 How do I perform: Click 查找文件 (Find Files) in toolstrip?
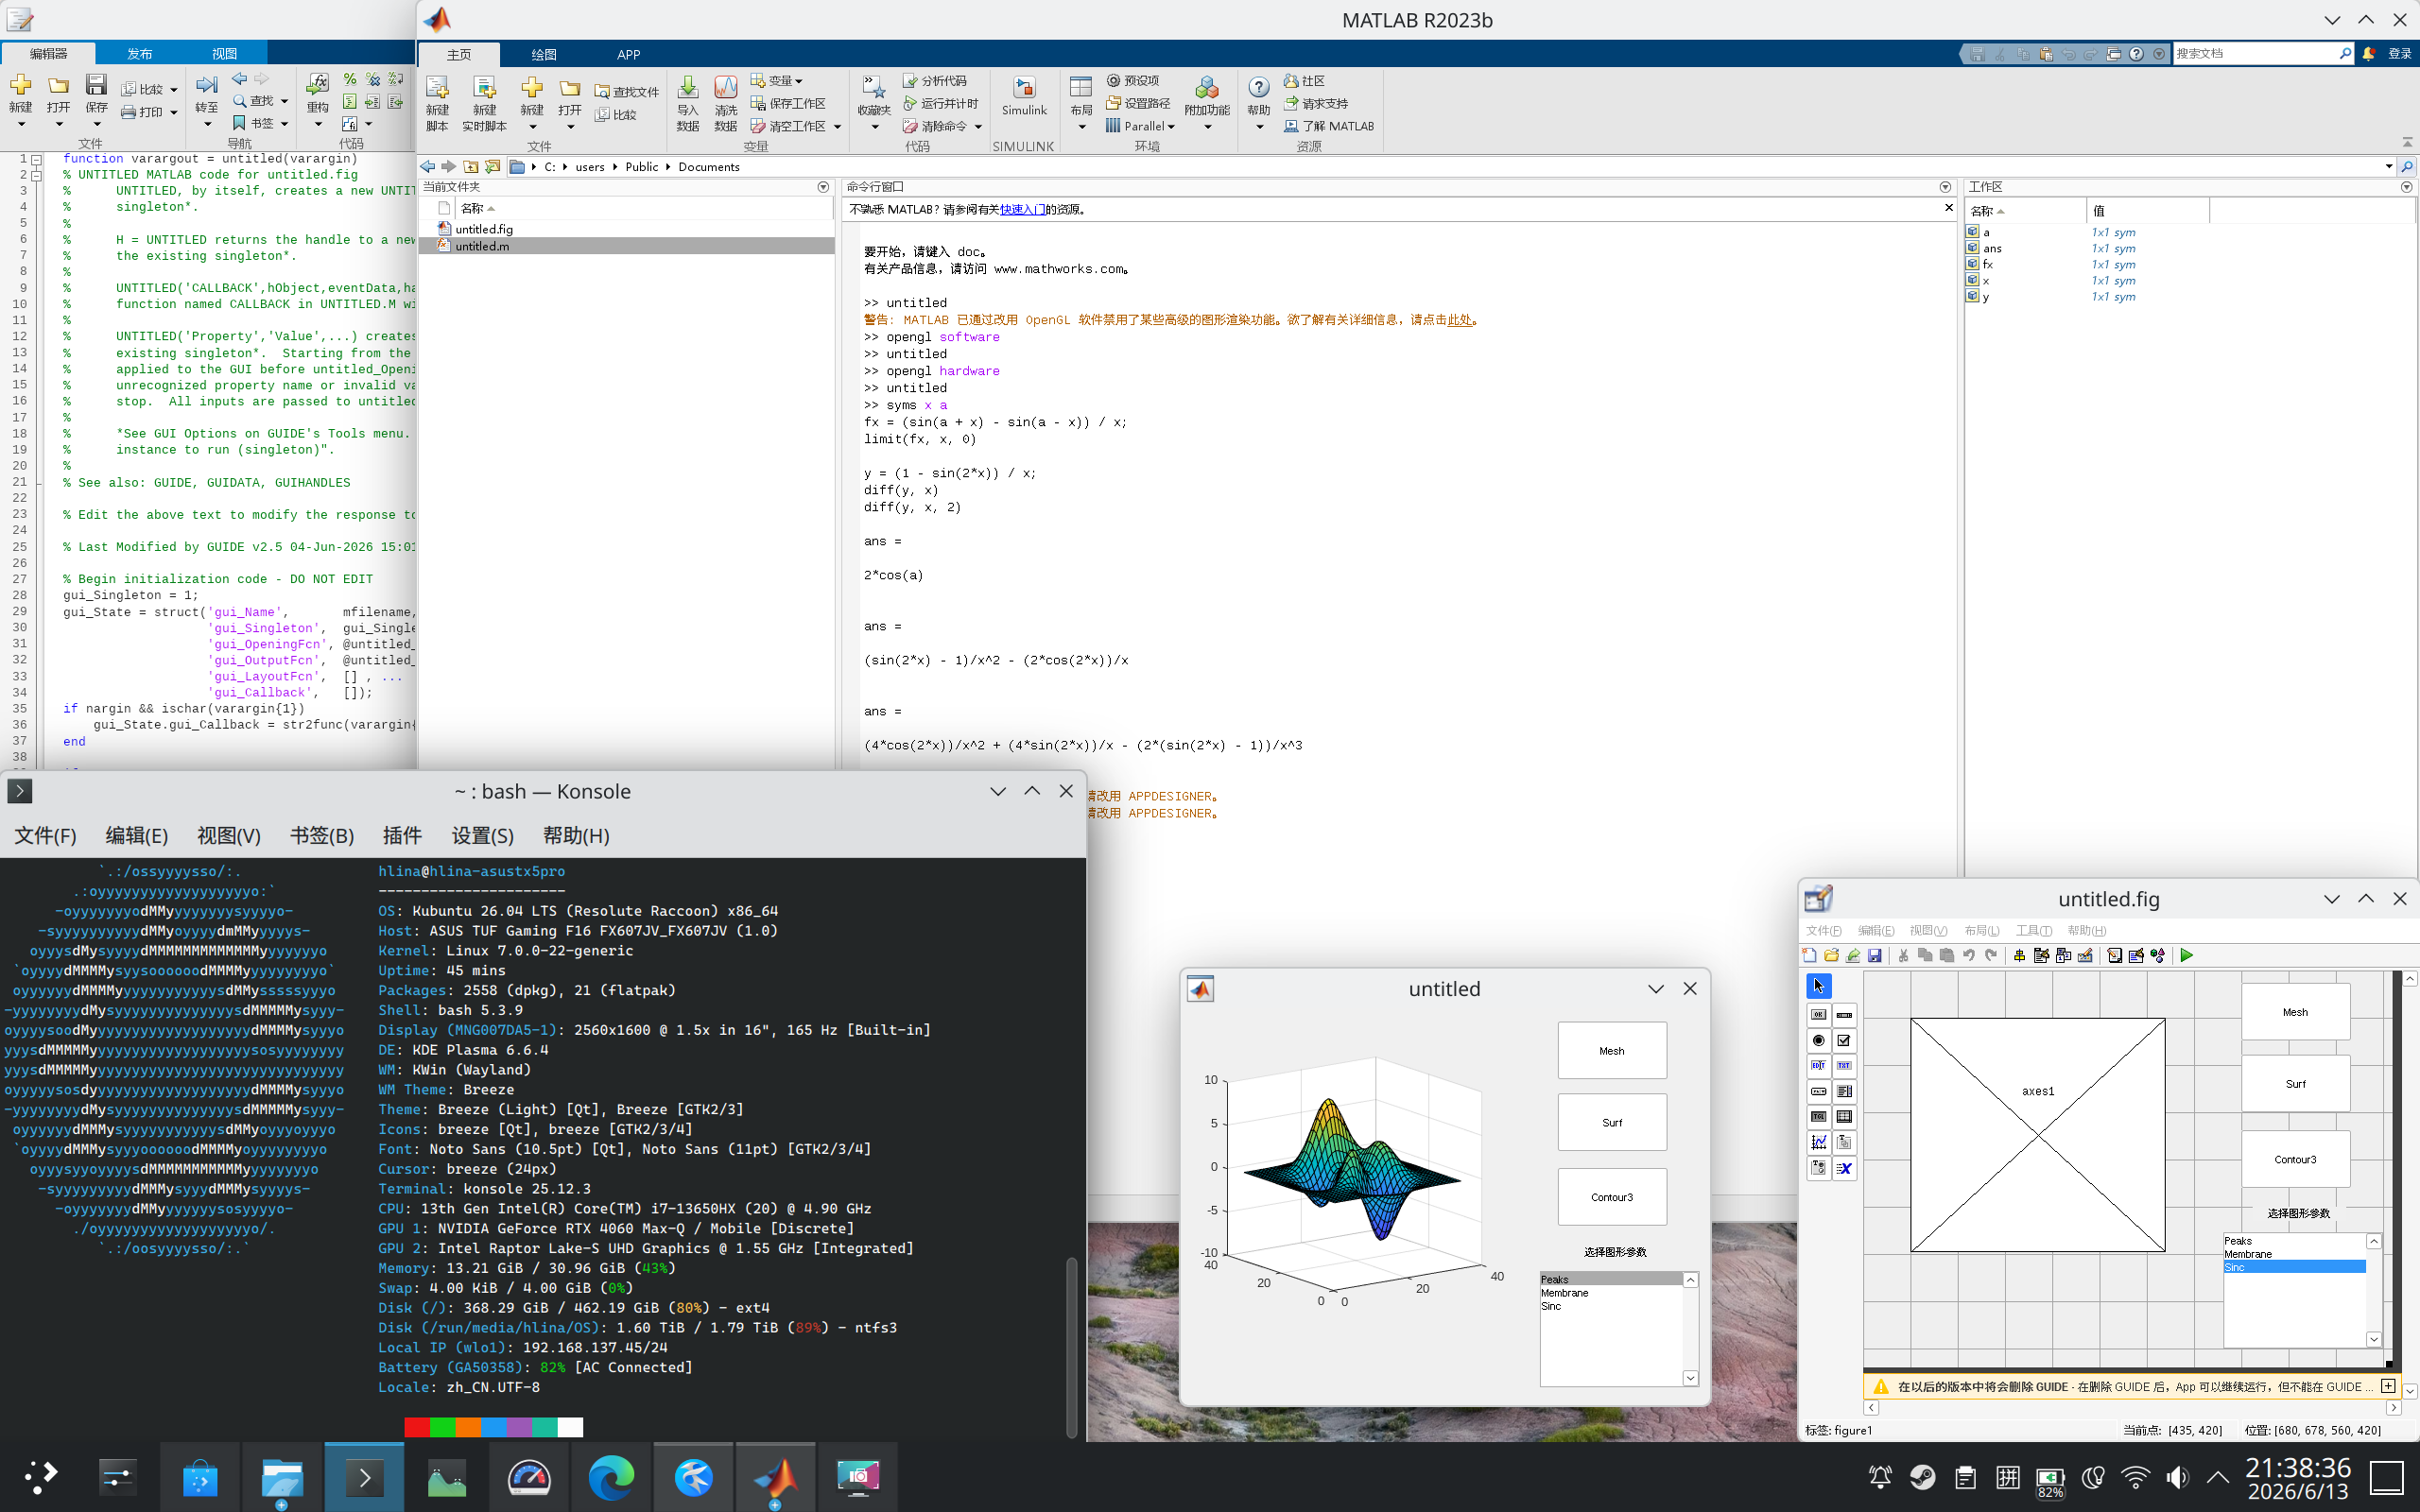coord(627,92)
